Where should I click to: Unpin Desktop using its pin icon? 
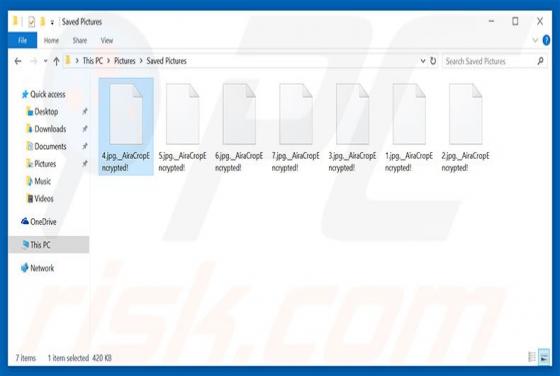[85, 112]
